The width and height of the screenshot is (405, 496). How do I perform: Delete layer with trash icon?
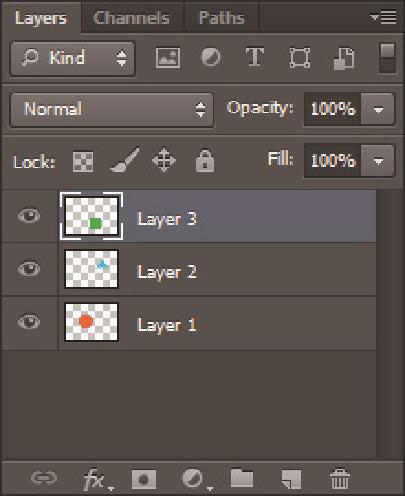pyautogui.click(x=340, y=478)
